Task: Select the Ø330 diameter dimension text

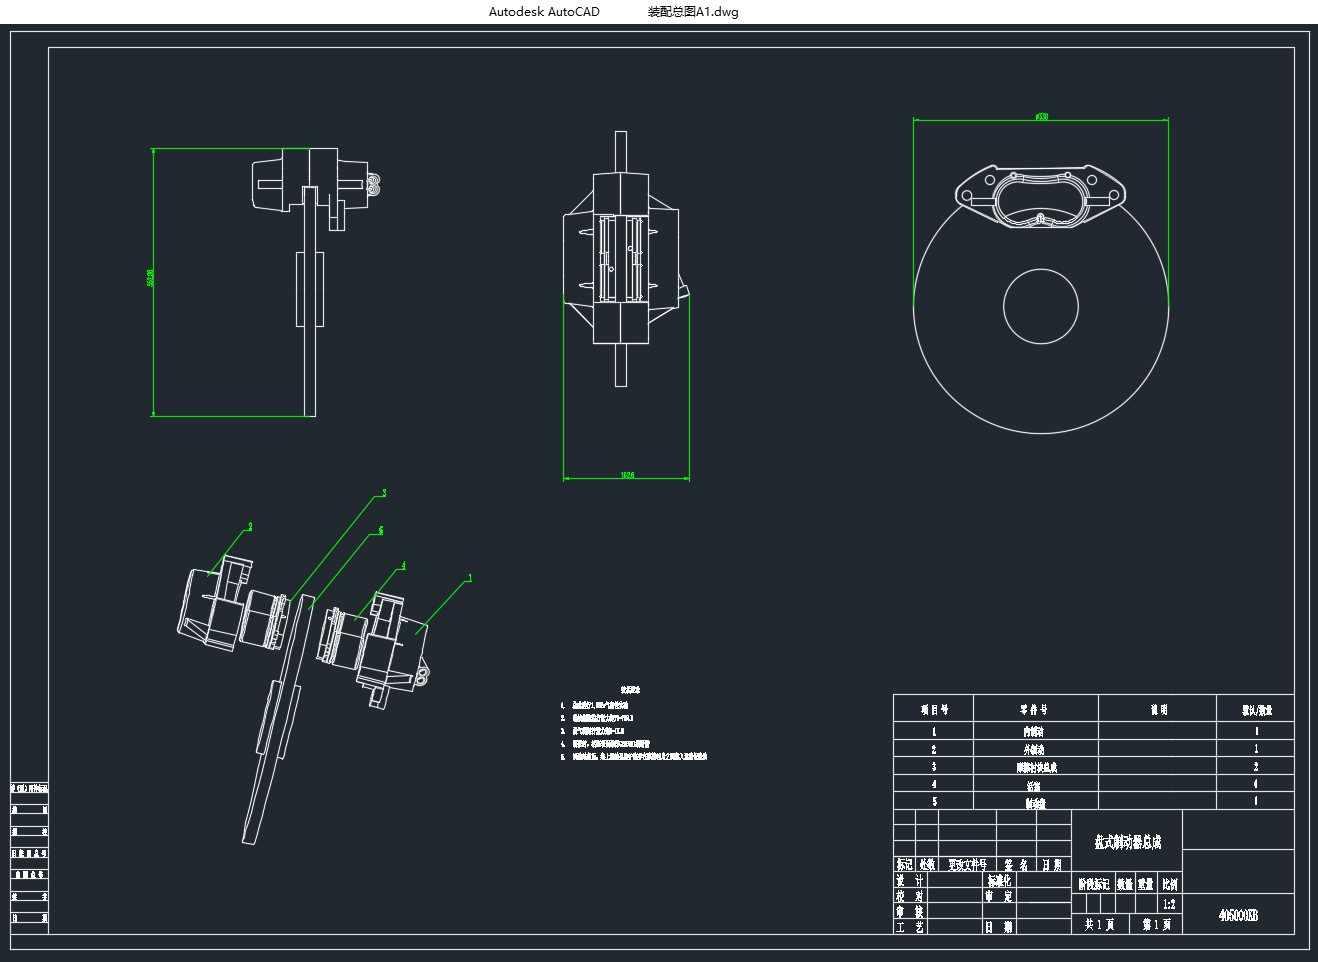Action: [x=1041, y=117]
